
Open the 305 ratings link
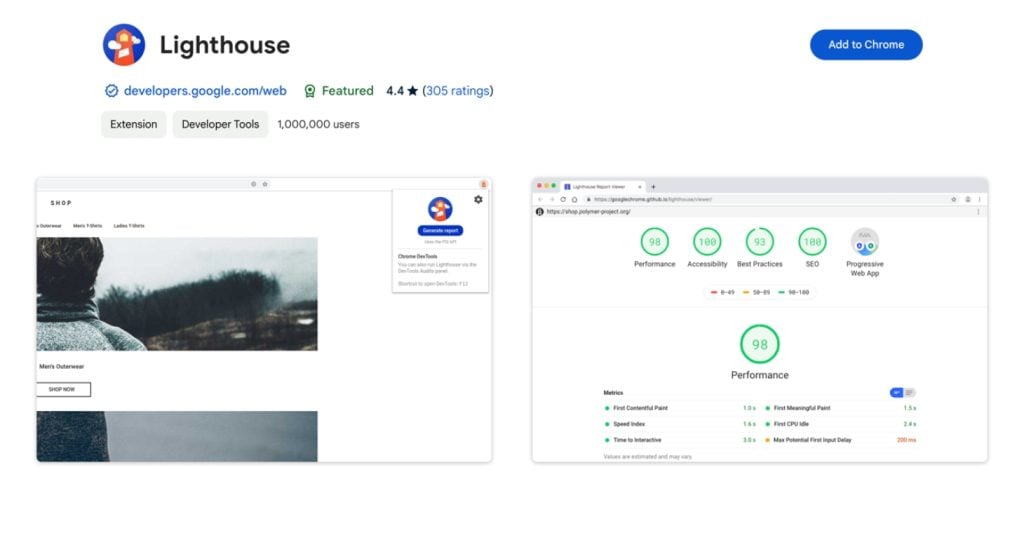click(458, 91)
